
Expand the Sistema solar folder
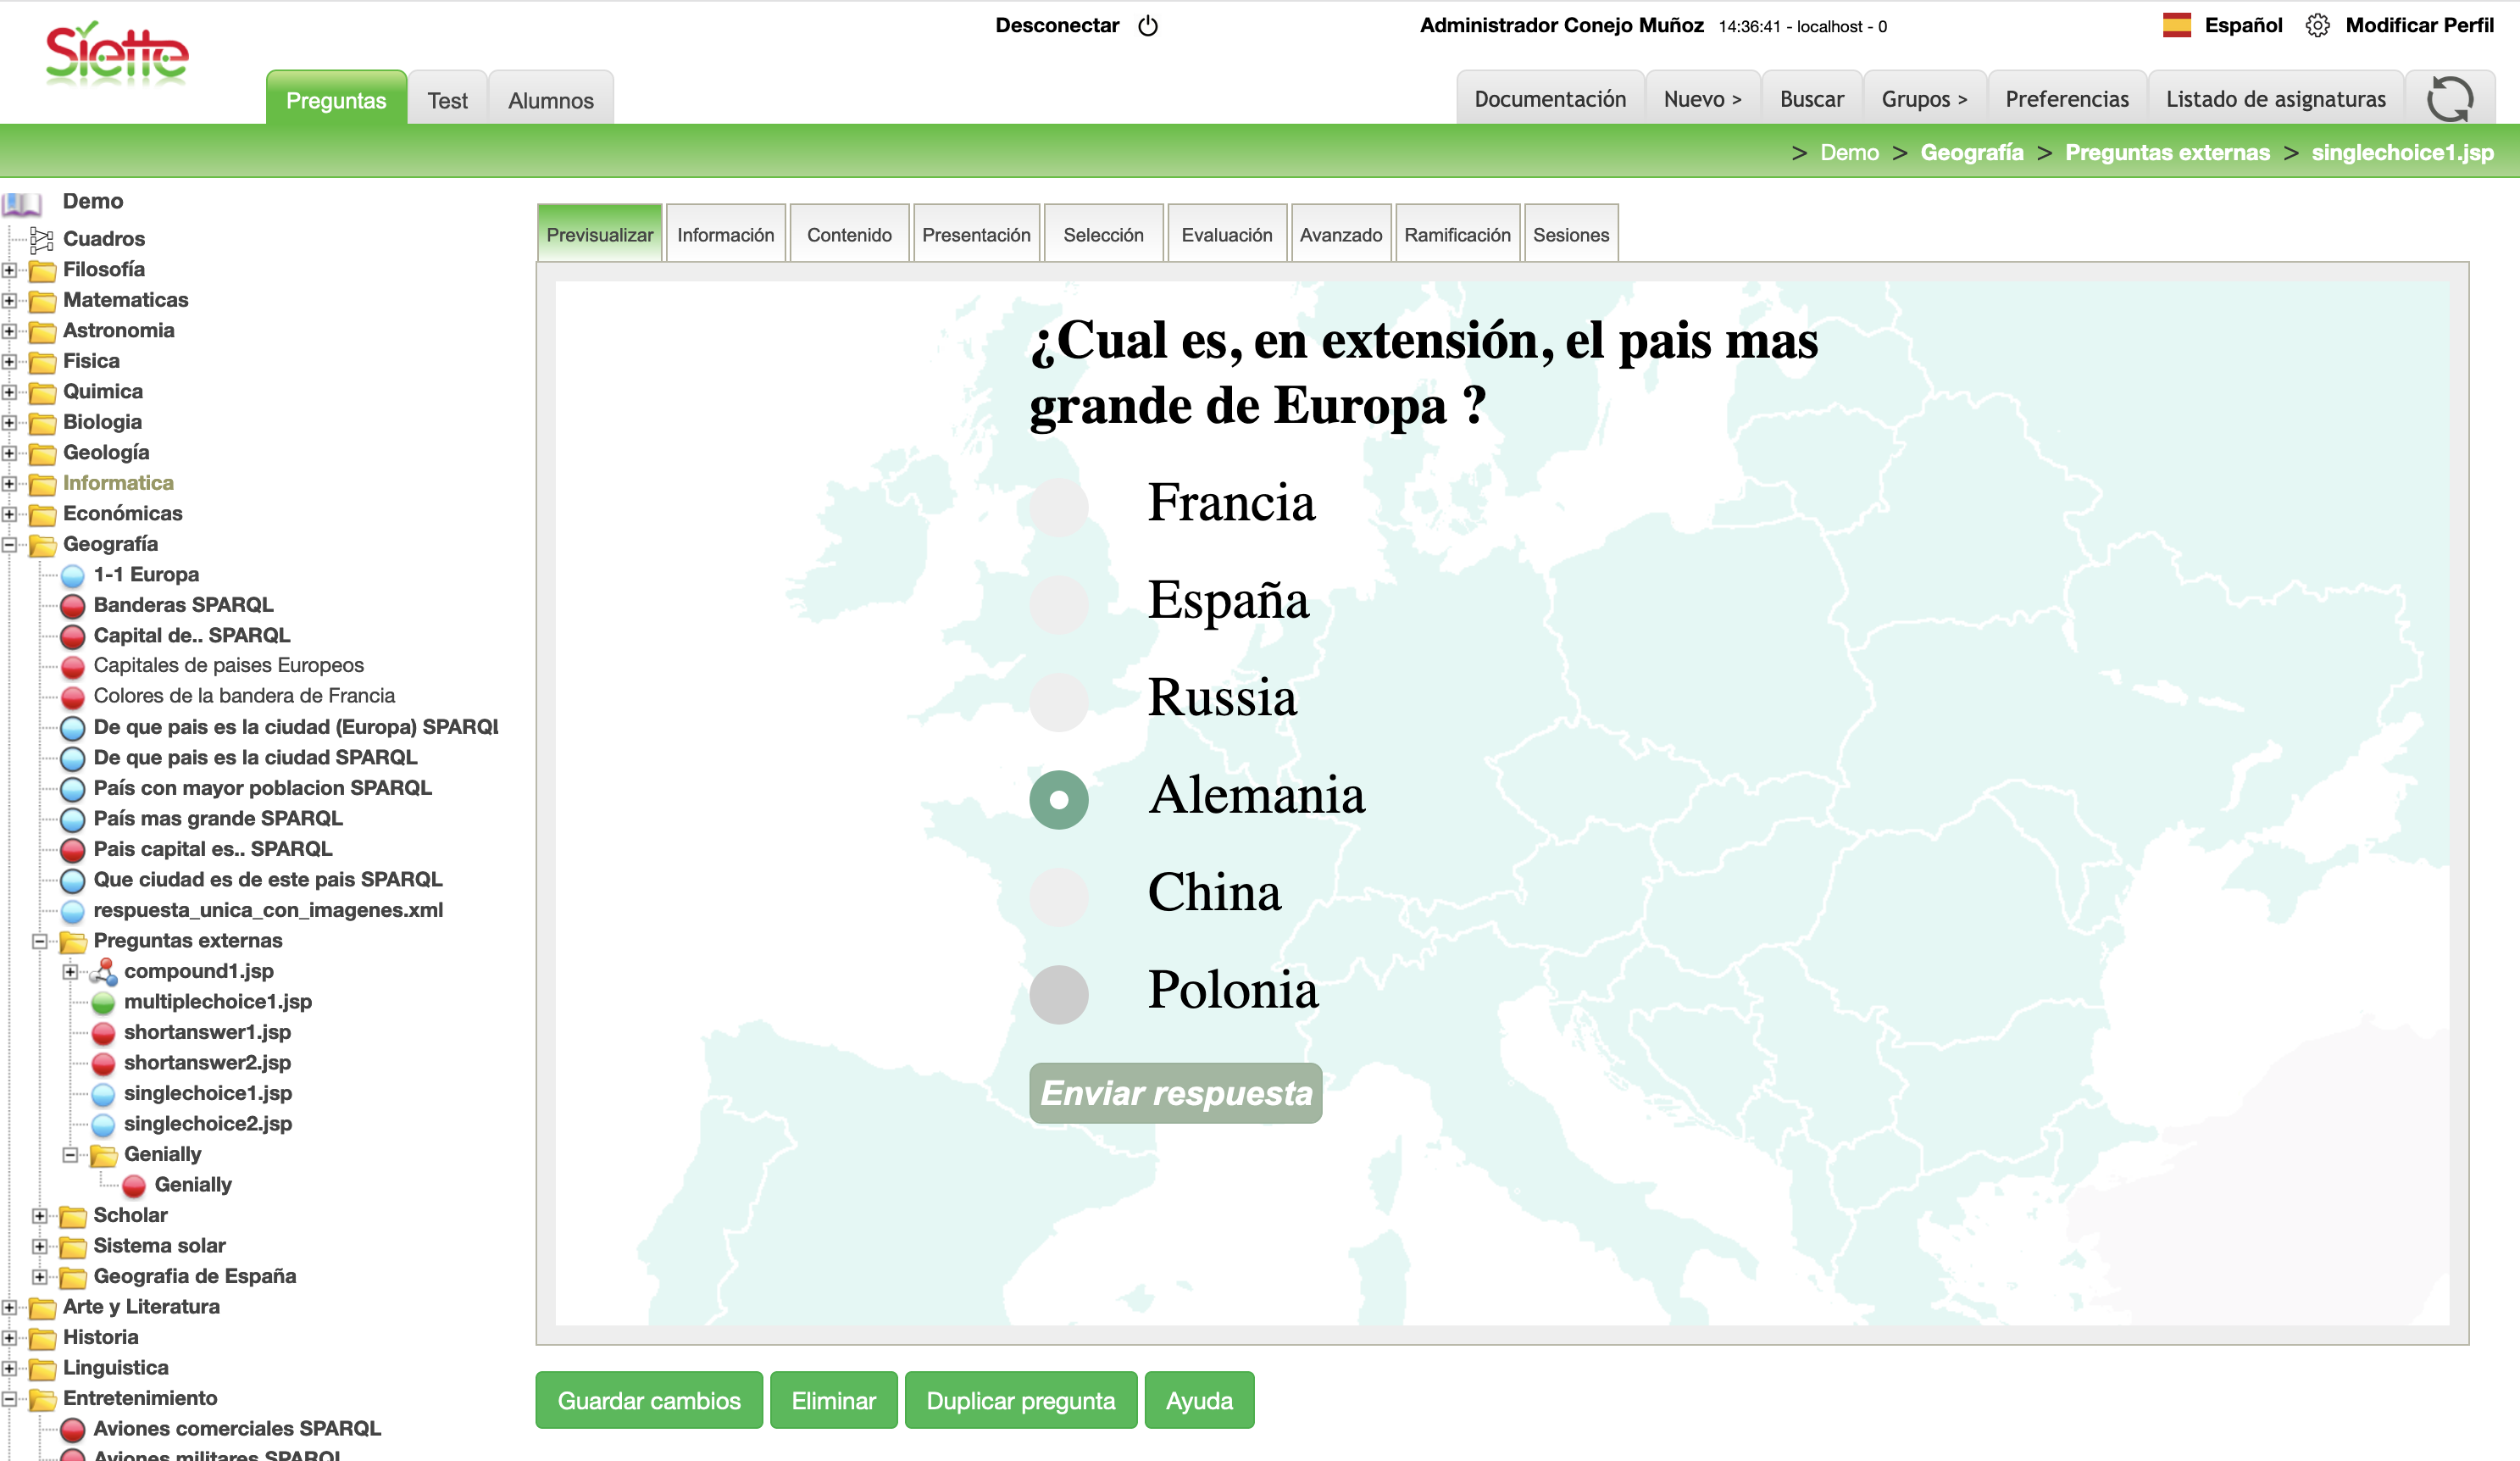pyautogui.click(x=40, y=1246)
